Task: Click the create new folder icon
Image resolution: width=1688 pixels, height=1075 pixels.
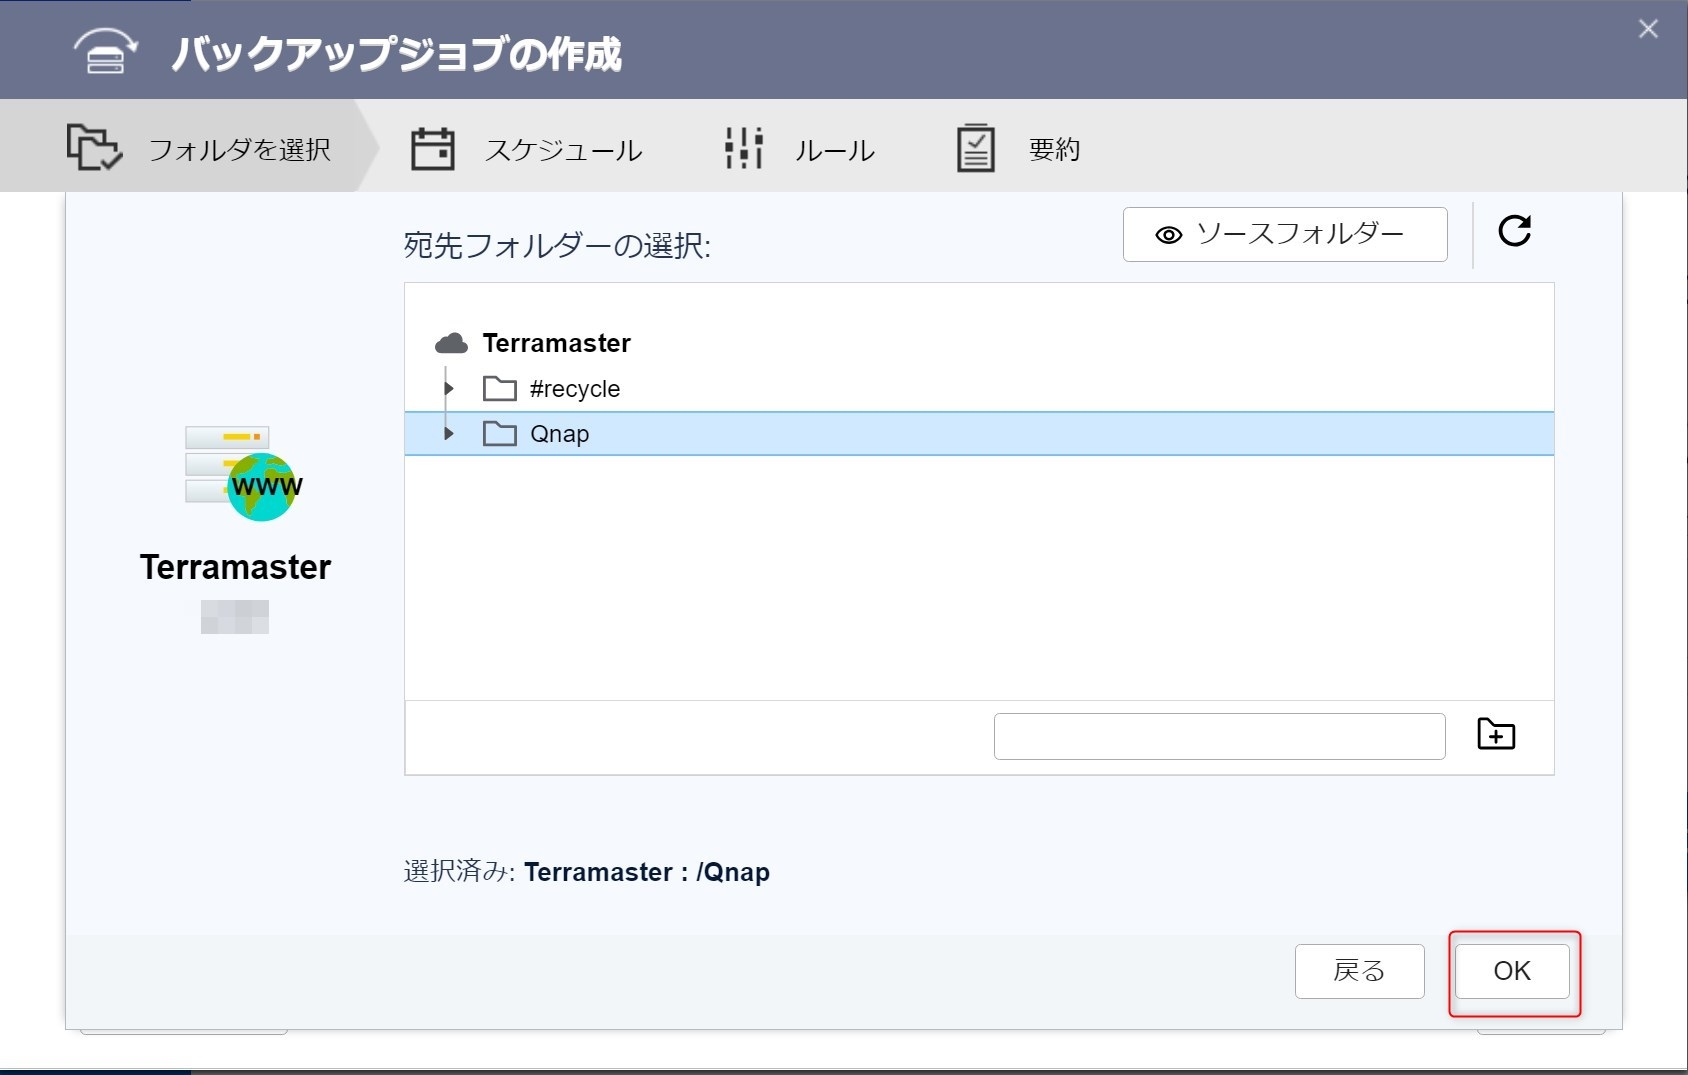Action: click(x=1495, y=735)
